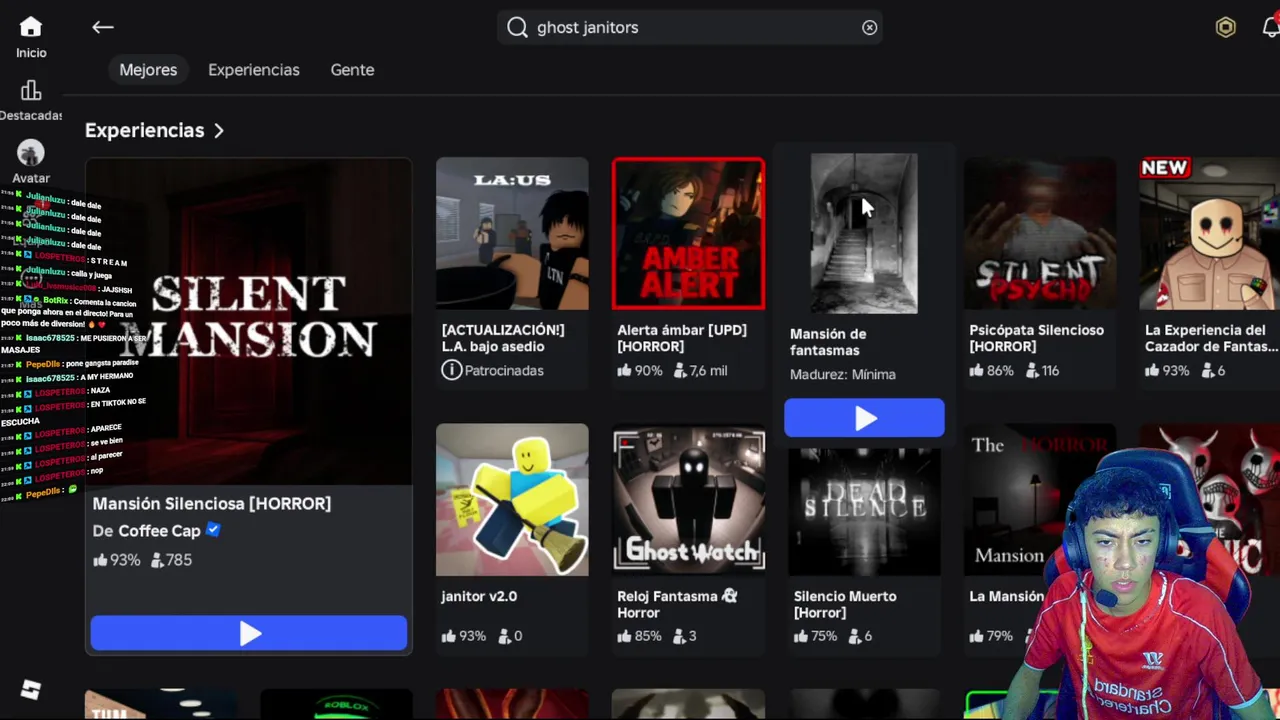Viewport: 1280px width, 720px height.
Task: Click the Reloj Fantasma Horror title
Action: (677, 604)
